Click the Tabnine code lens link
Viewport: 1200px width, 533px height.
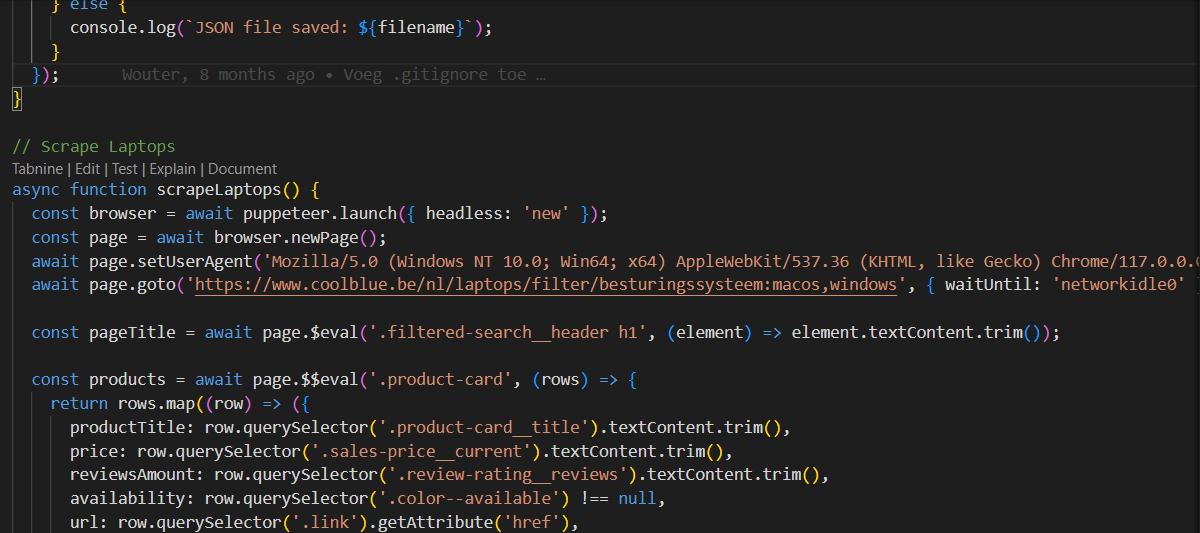(38, 169)
